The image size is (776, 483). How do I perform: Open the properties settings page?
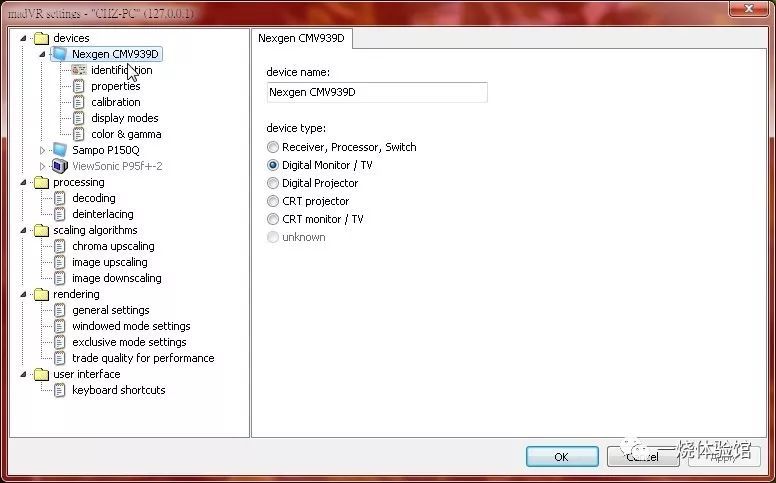tap(116, 86)
